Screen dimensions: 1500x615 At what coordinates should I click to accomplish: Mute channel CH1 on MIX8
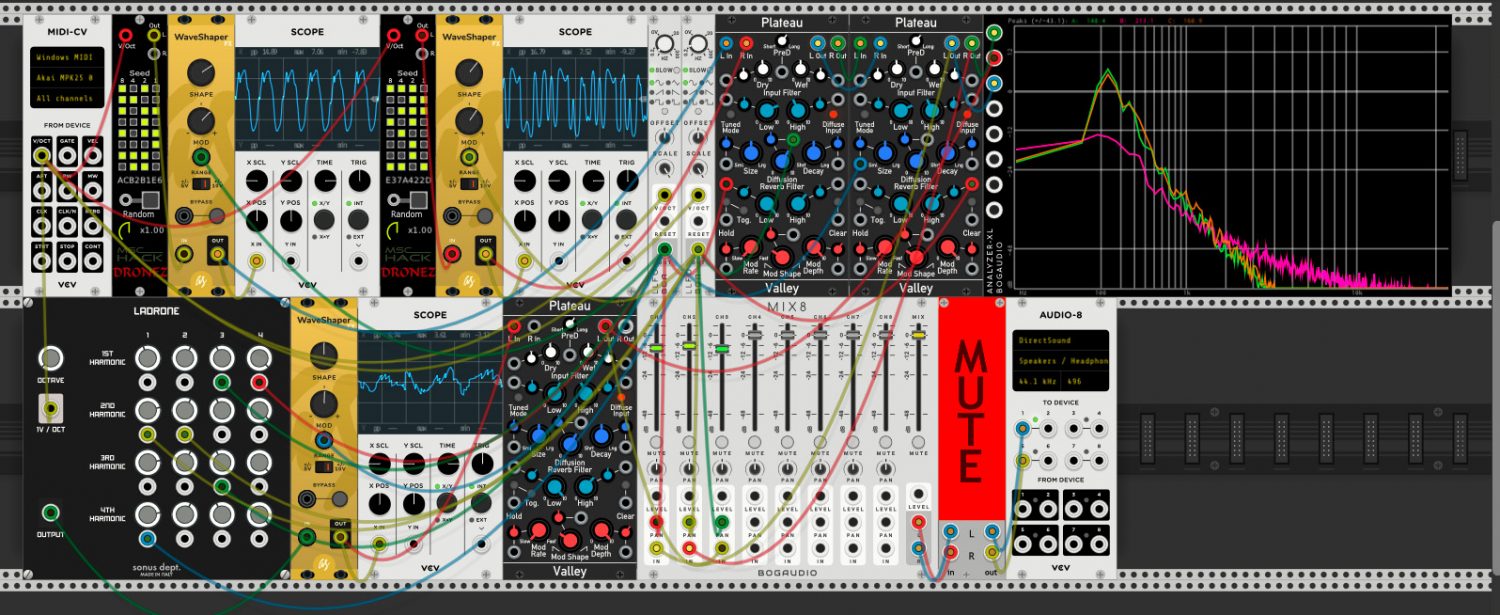click(x=656, y=442)
